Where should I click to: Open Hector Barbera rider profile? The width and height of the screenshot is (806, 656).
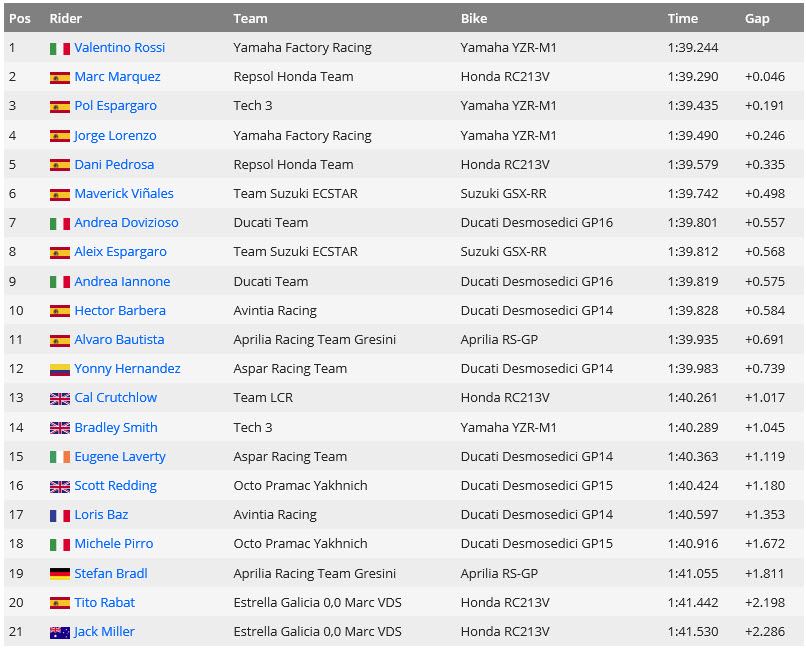tap(119, 311)
